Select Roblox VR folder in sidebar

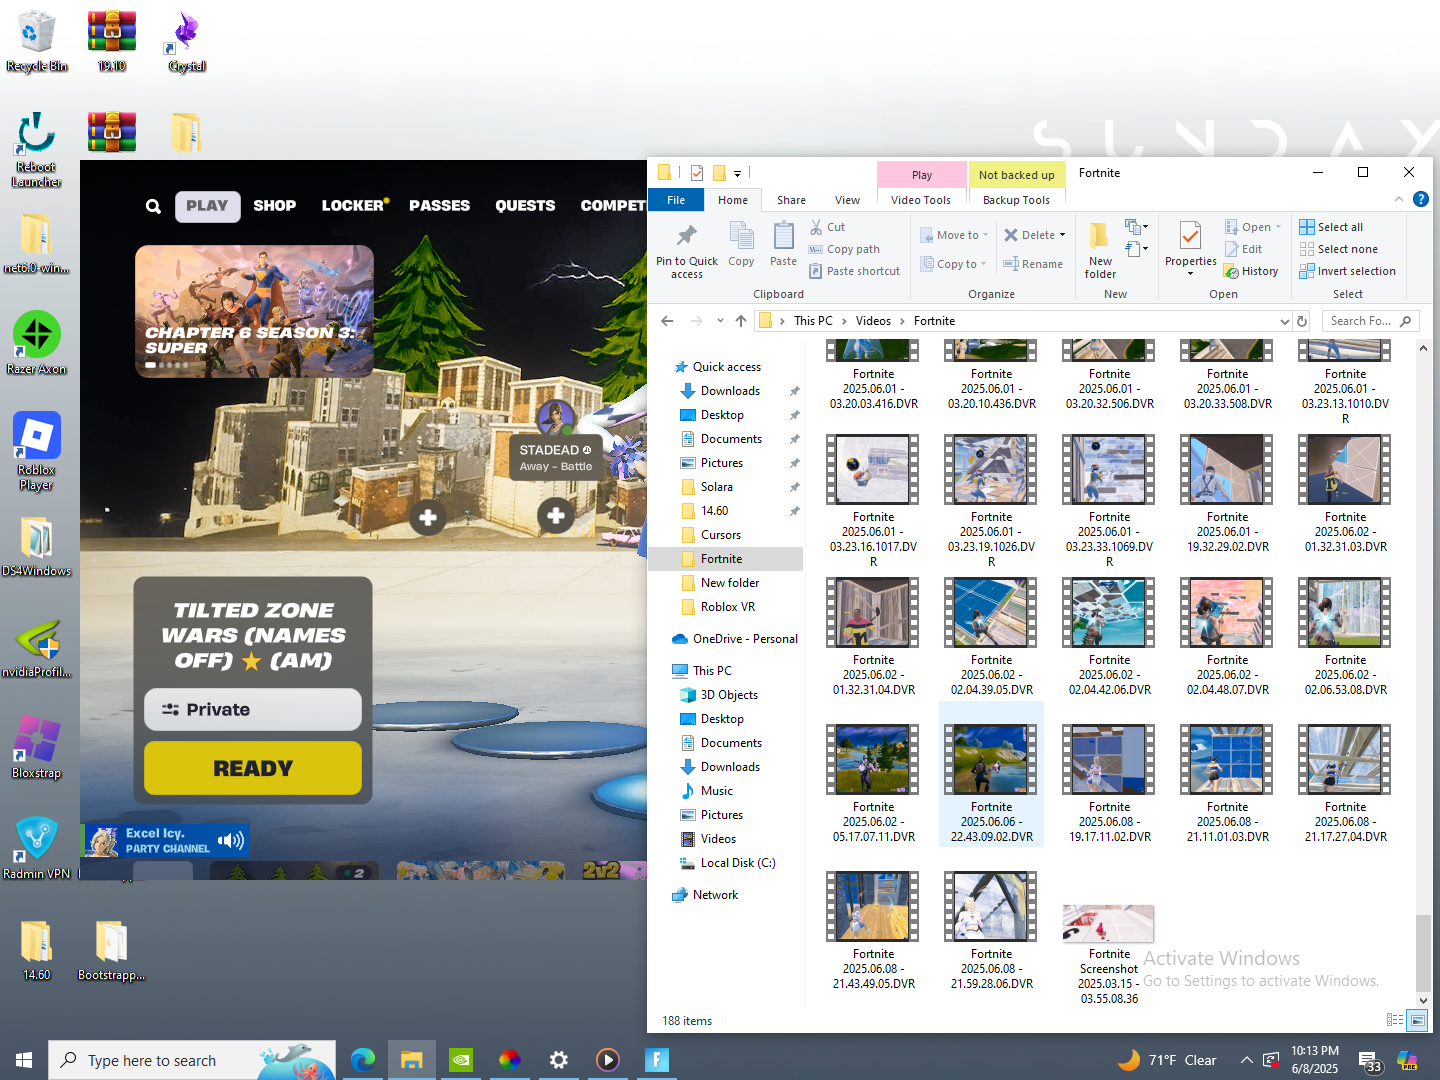point(728,607)
